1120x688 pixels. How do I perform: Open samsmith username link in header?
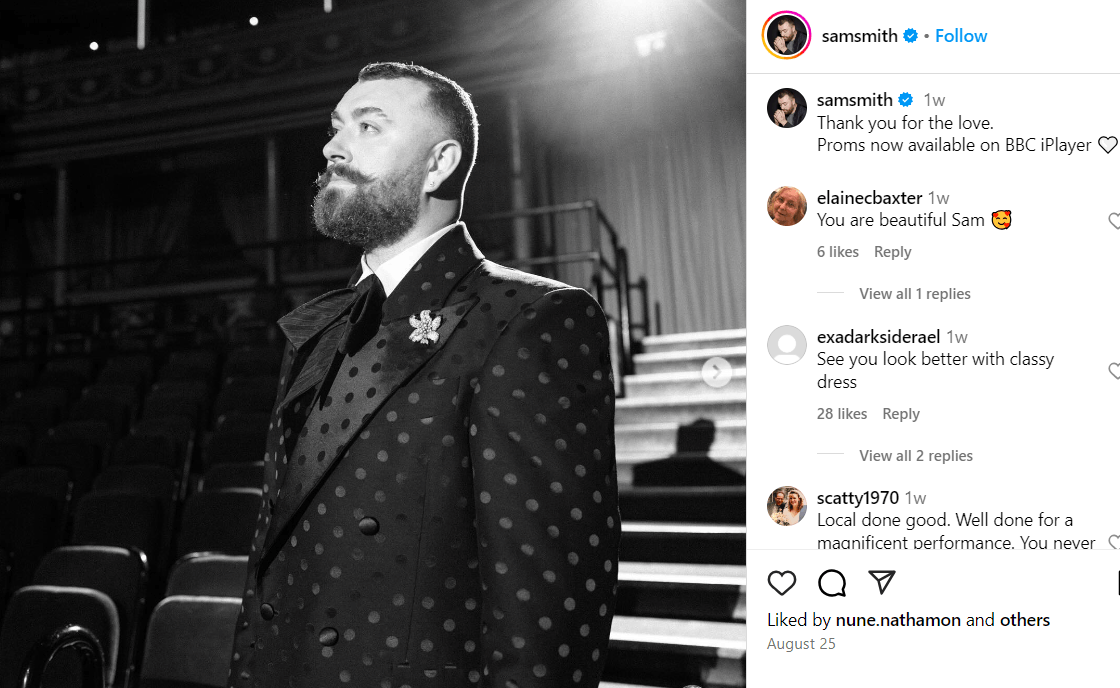pos(858,36)
